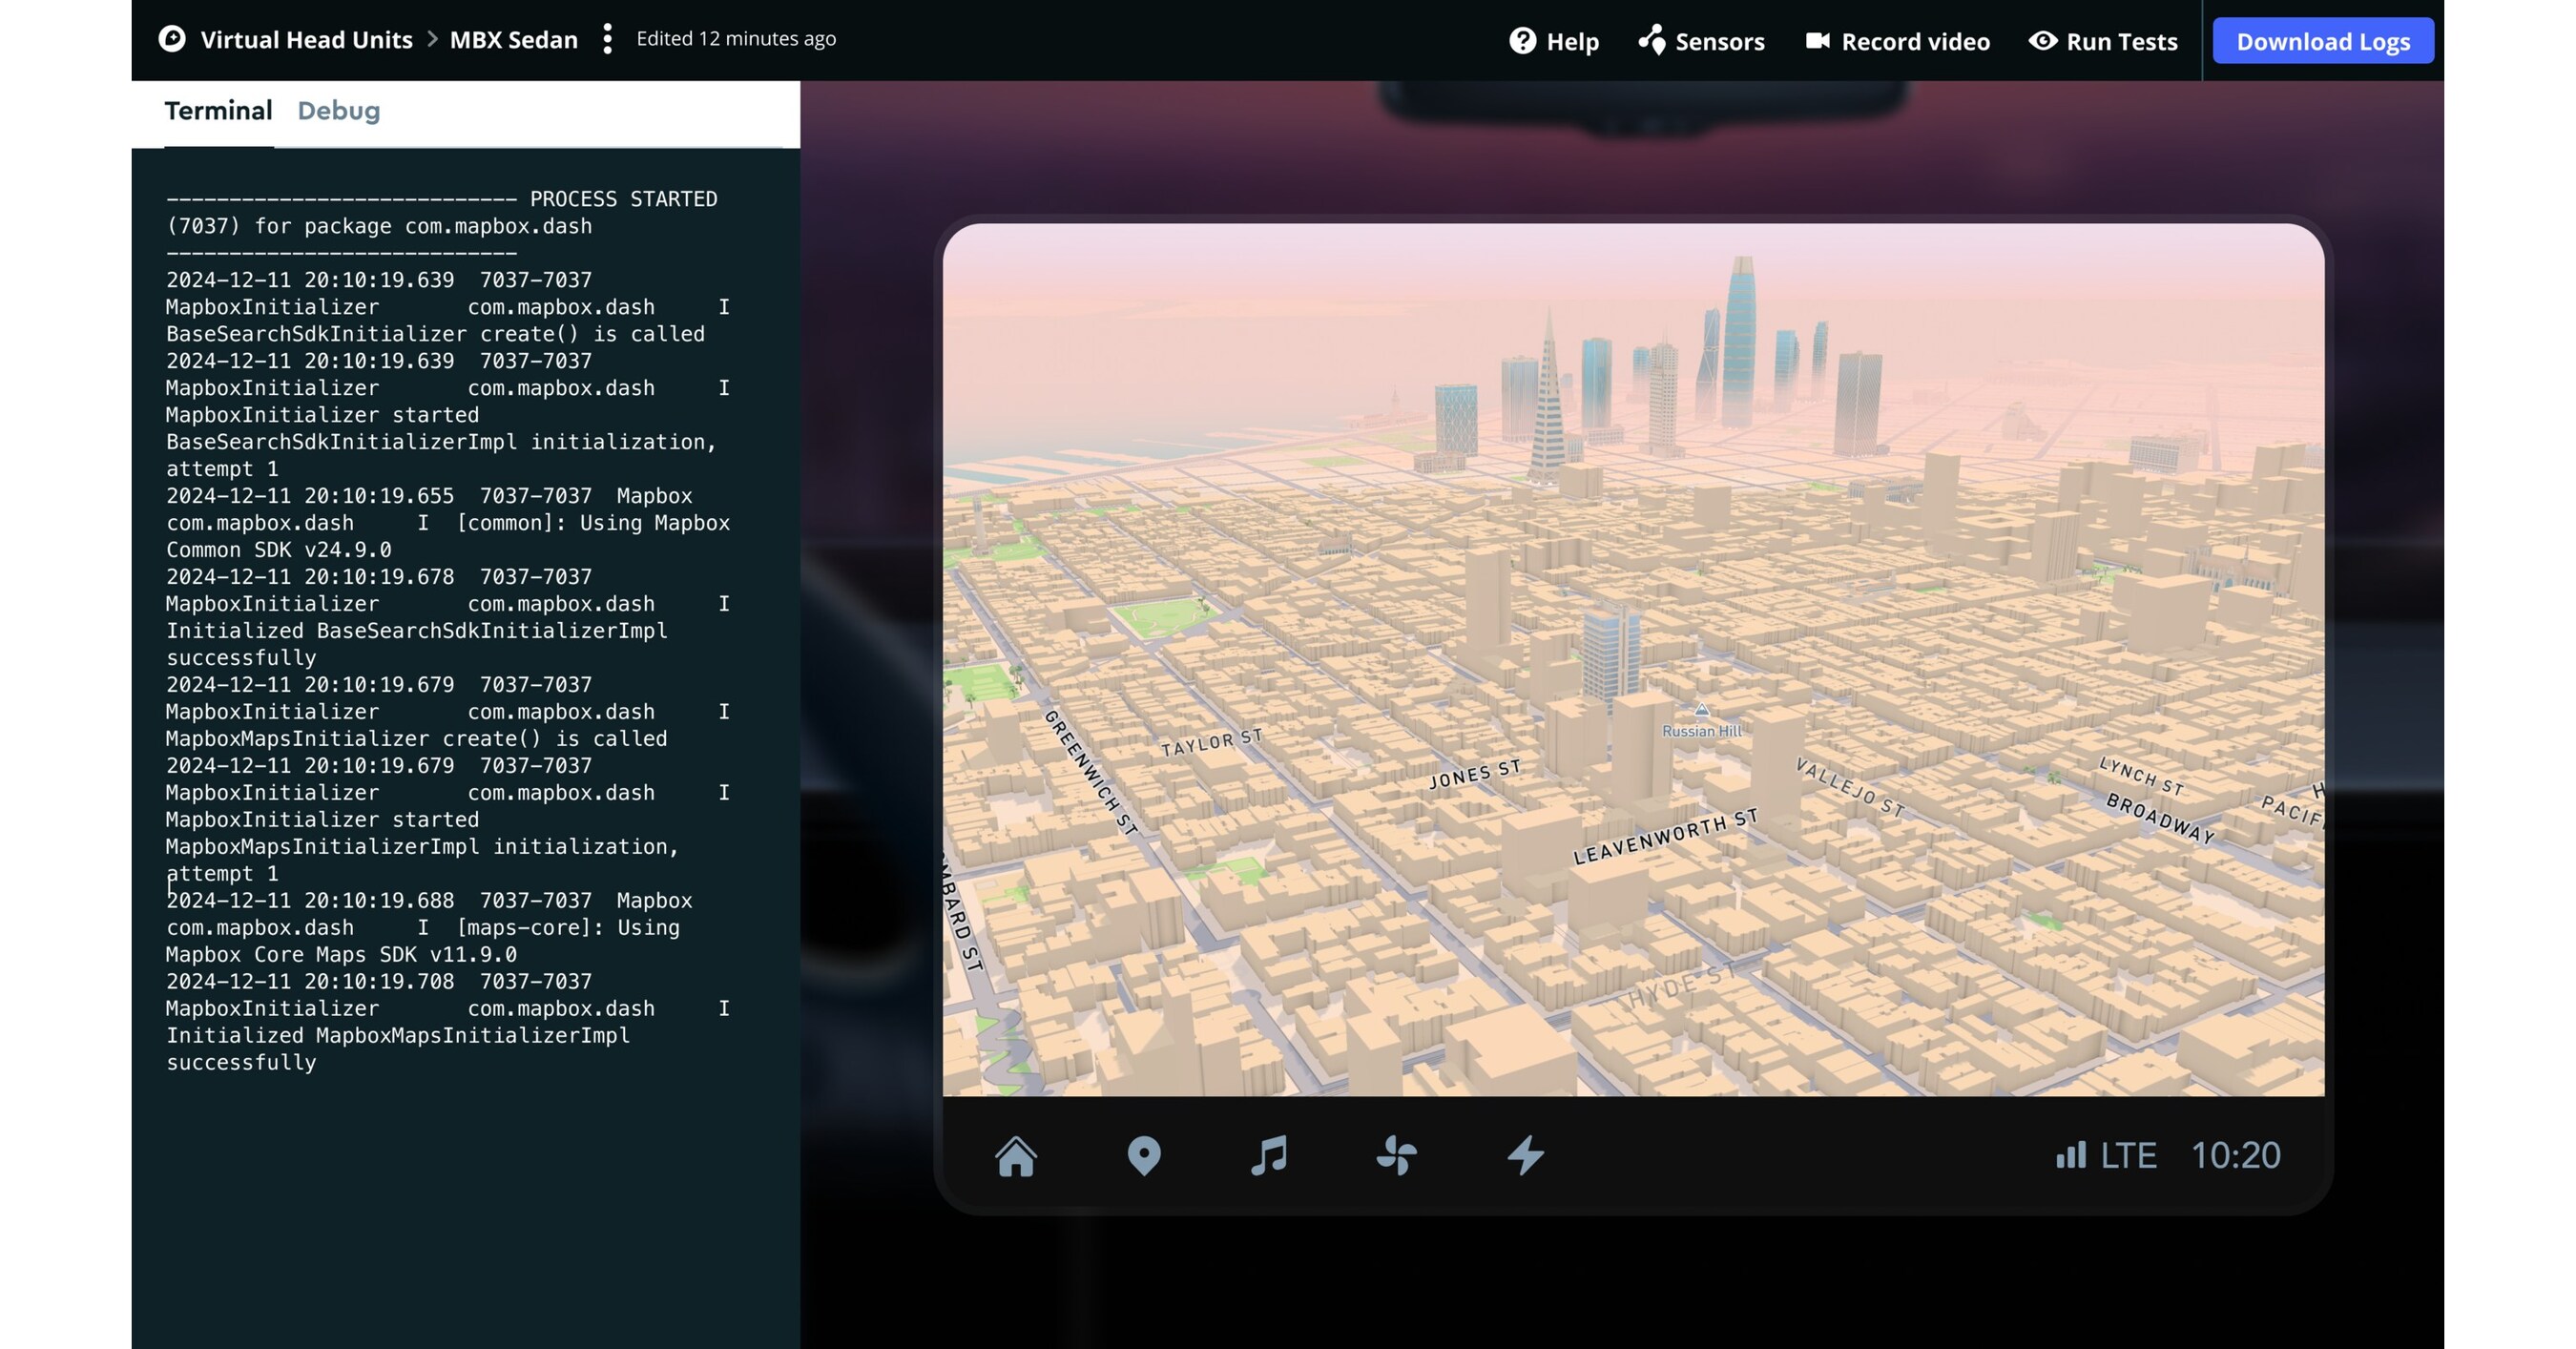Viewport: 2576px width, 1349px height.
Task: Start recording video of the head unit
Action: pos(1898,41)
